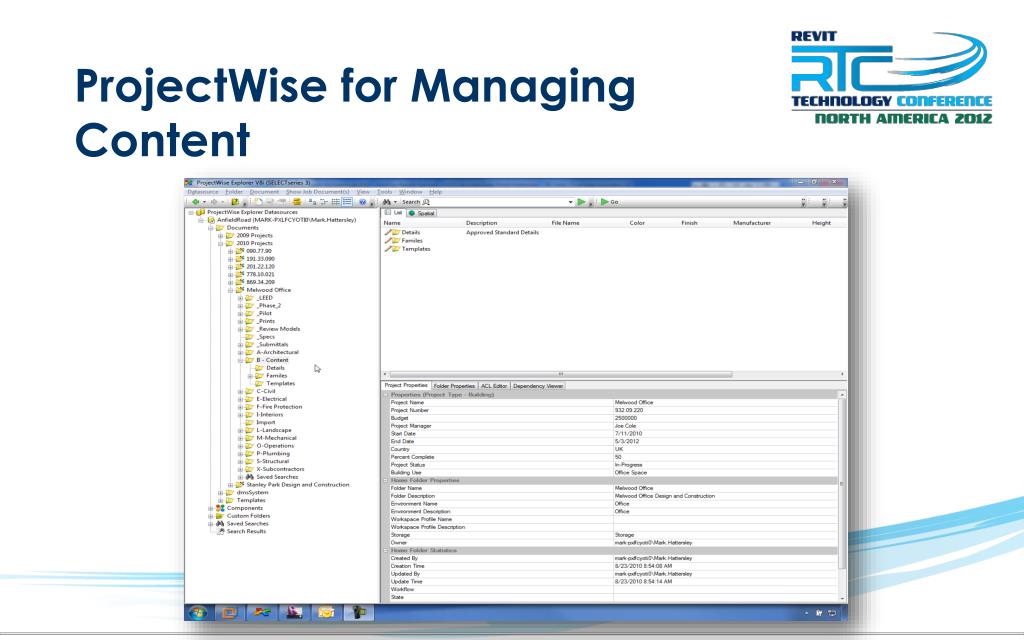Open the envelope mail icon in taskbar
The height and width of the screenshot is (640, 1024).
click(326, 613)
